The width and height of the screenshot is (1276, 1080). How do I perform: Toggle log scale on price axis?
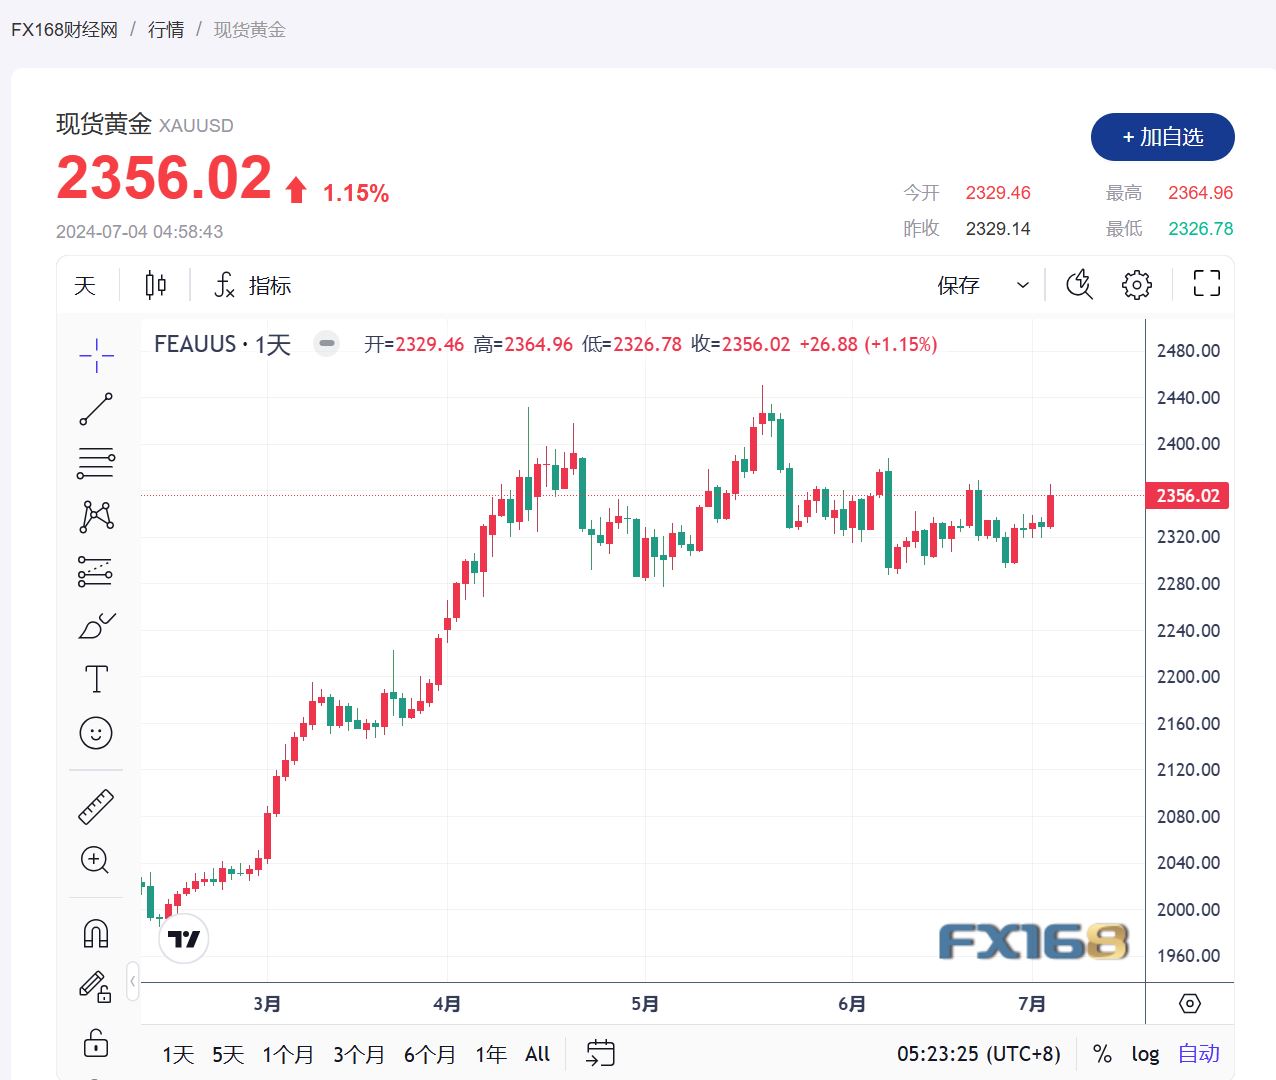[1145, 1054]
